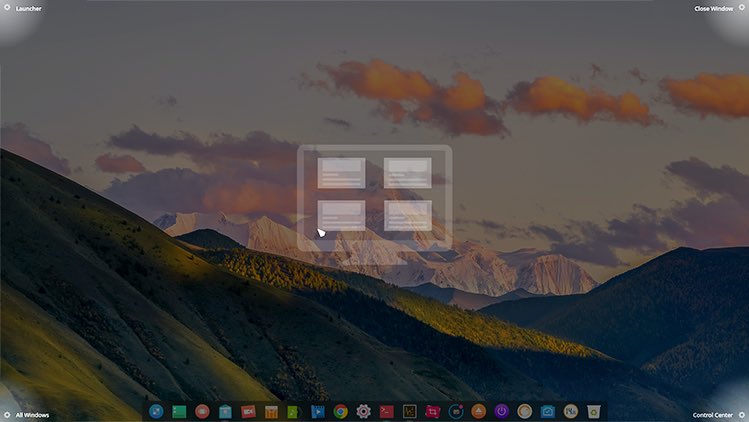Launch the red Terminal icon in dock

(387, 411)
